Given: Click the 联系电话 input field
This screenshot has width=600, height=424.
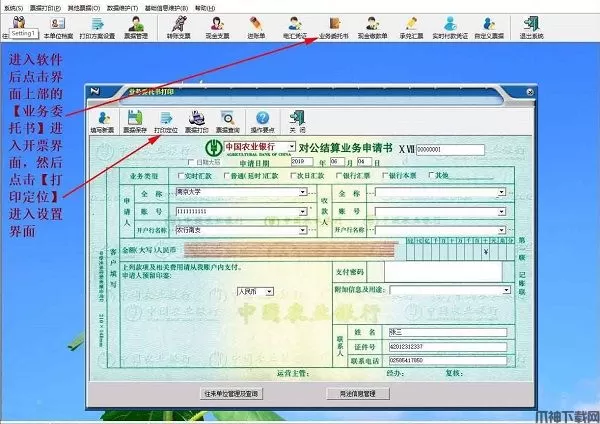Looking at the screenshot, I should (448, 360).
